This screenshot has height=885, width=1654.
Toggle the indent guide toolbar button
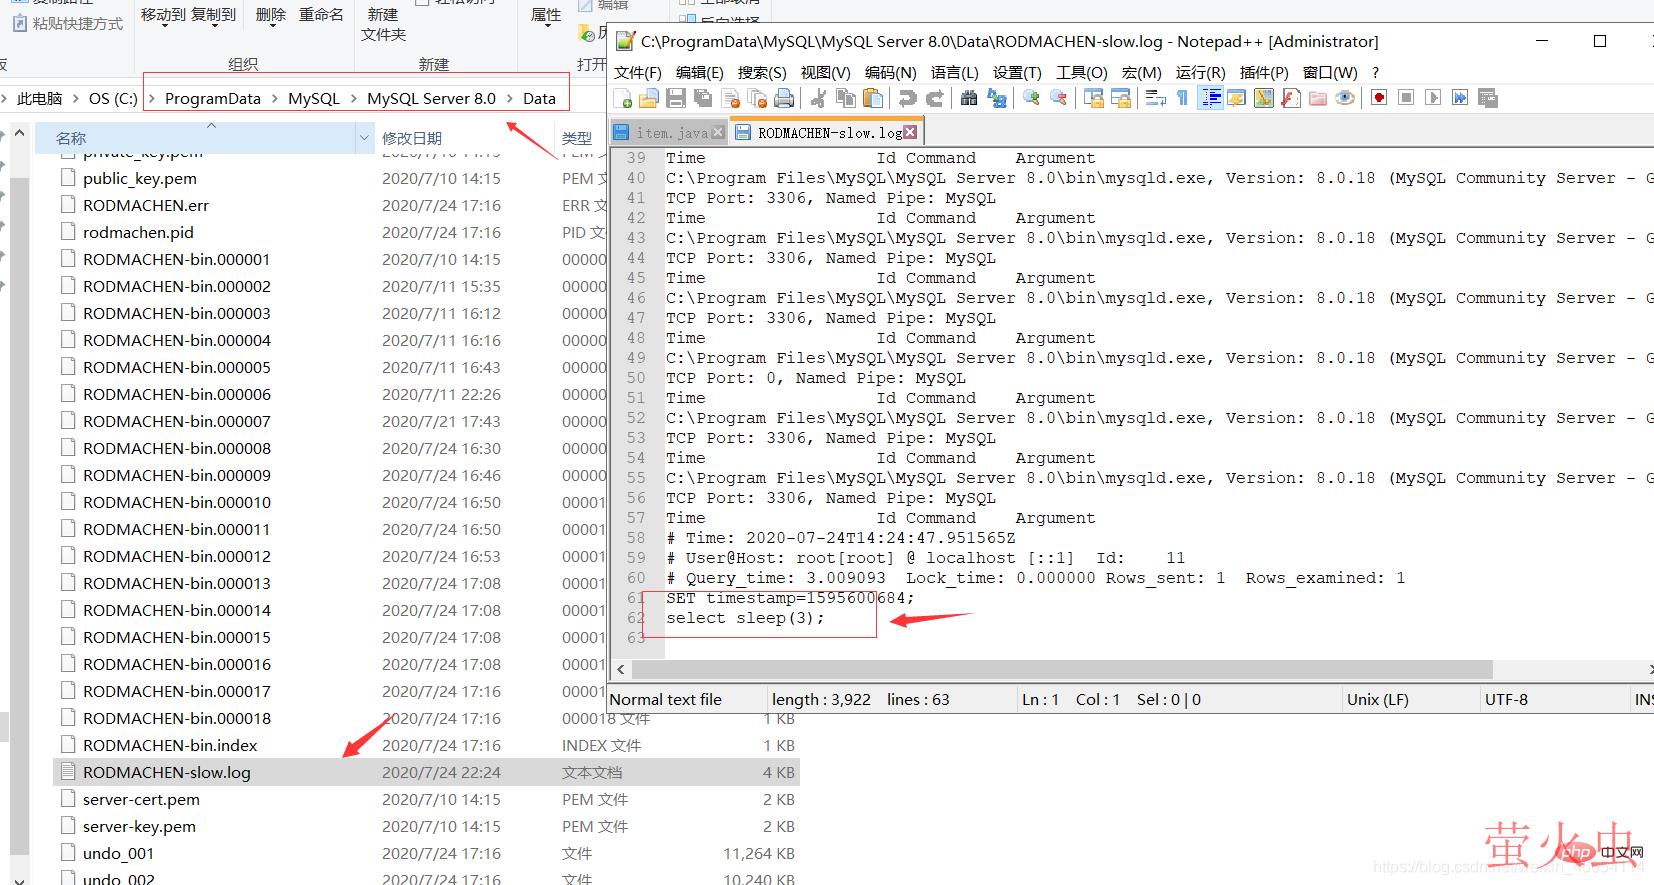[x=1210, y=98]
